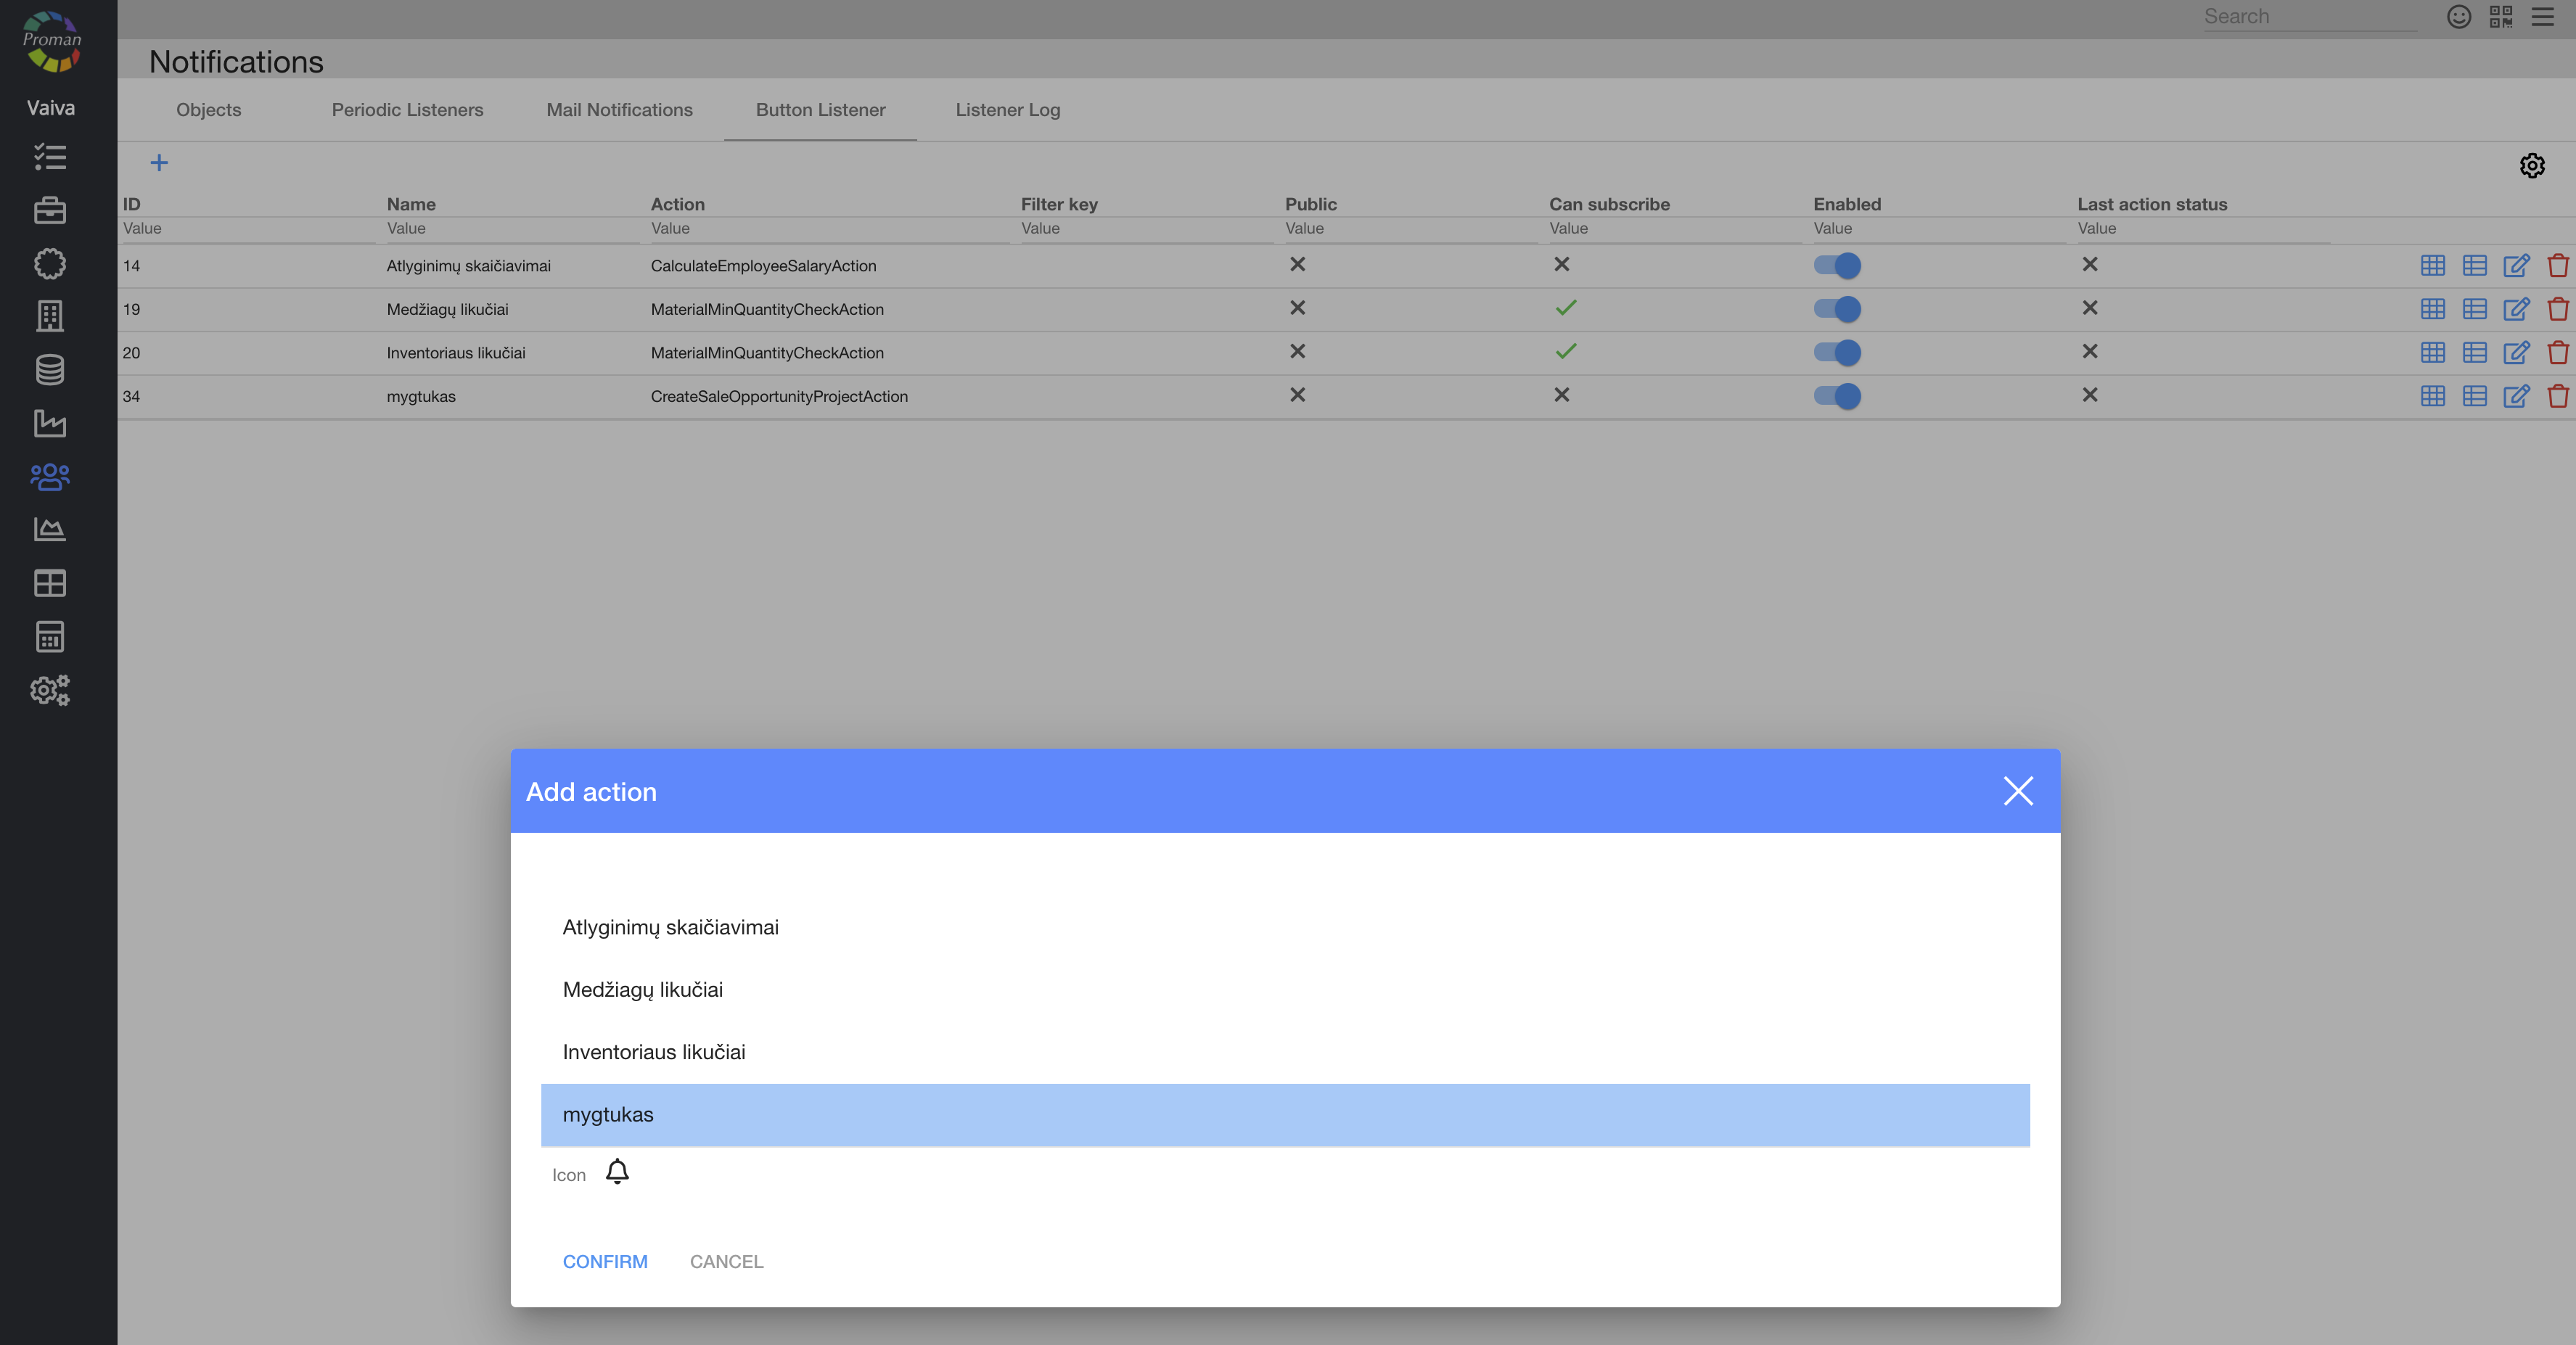Screen dimensions: 2576x1345
Task: Open database sidebar icon
Action: tap(49, 370)
